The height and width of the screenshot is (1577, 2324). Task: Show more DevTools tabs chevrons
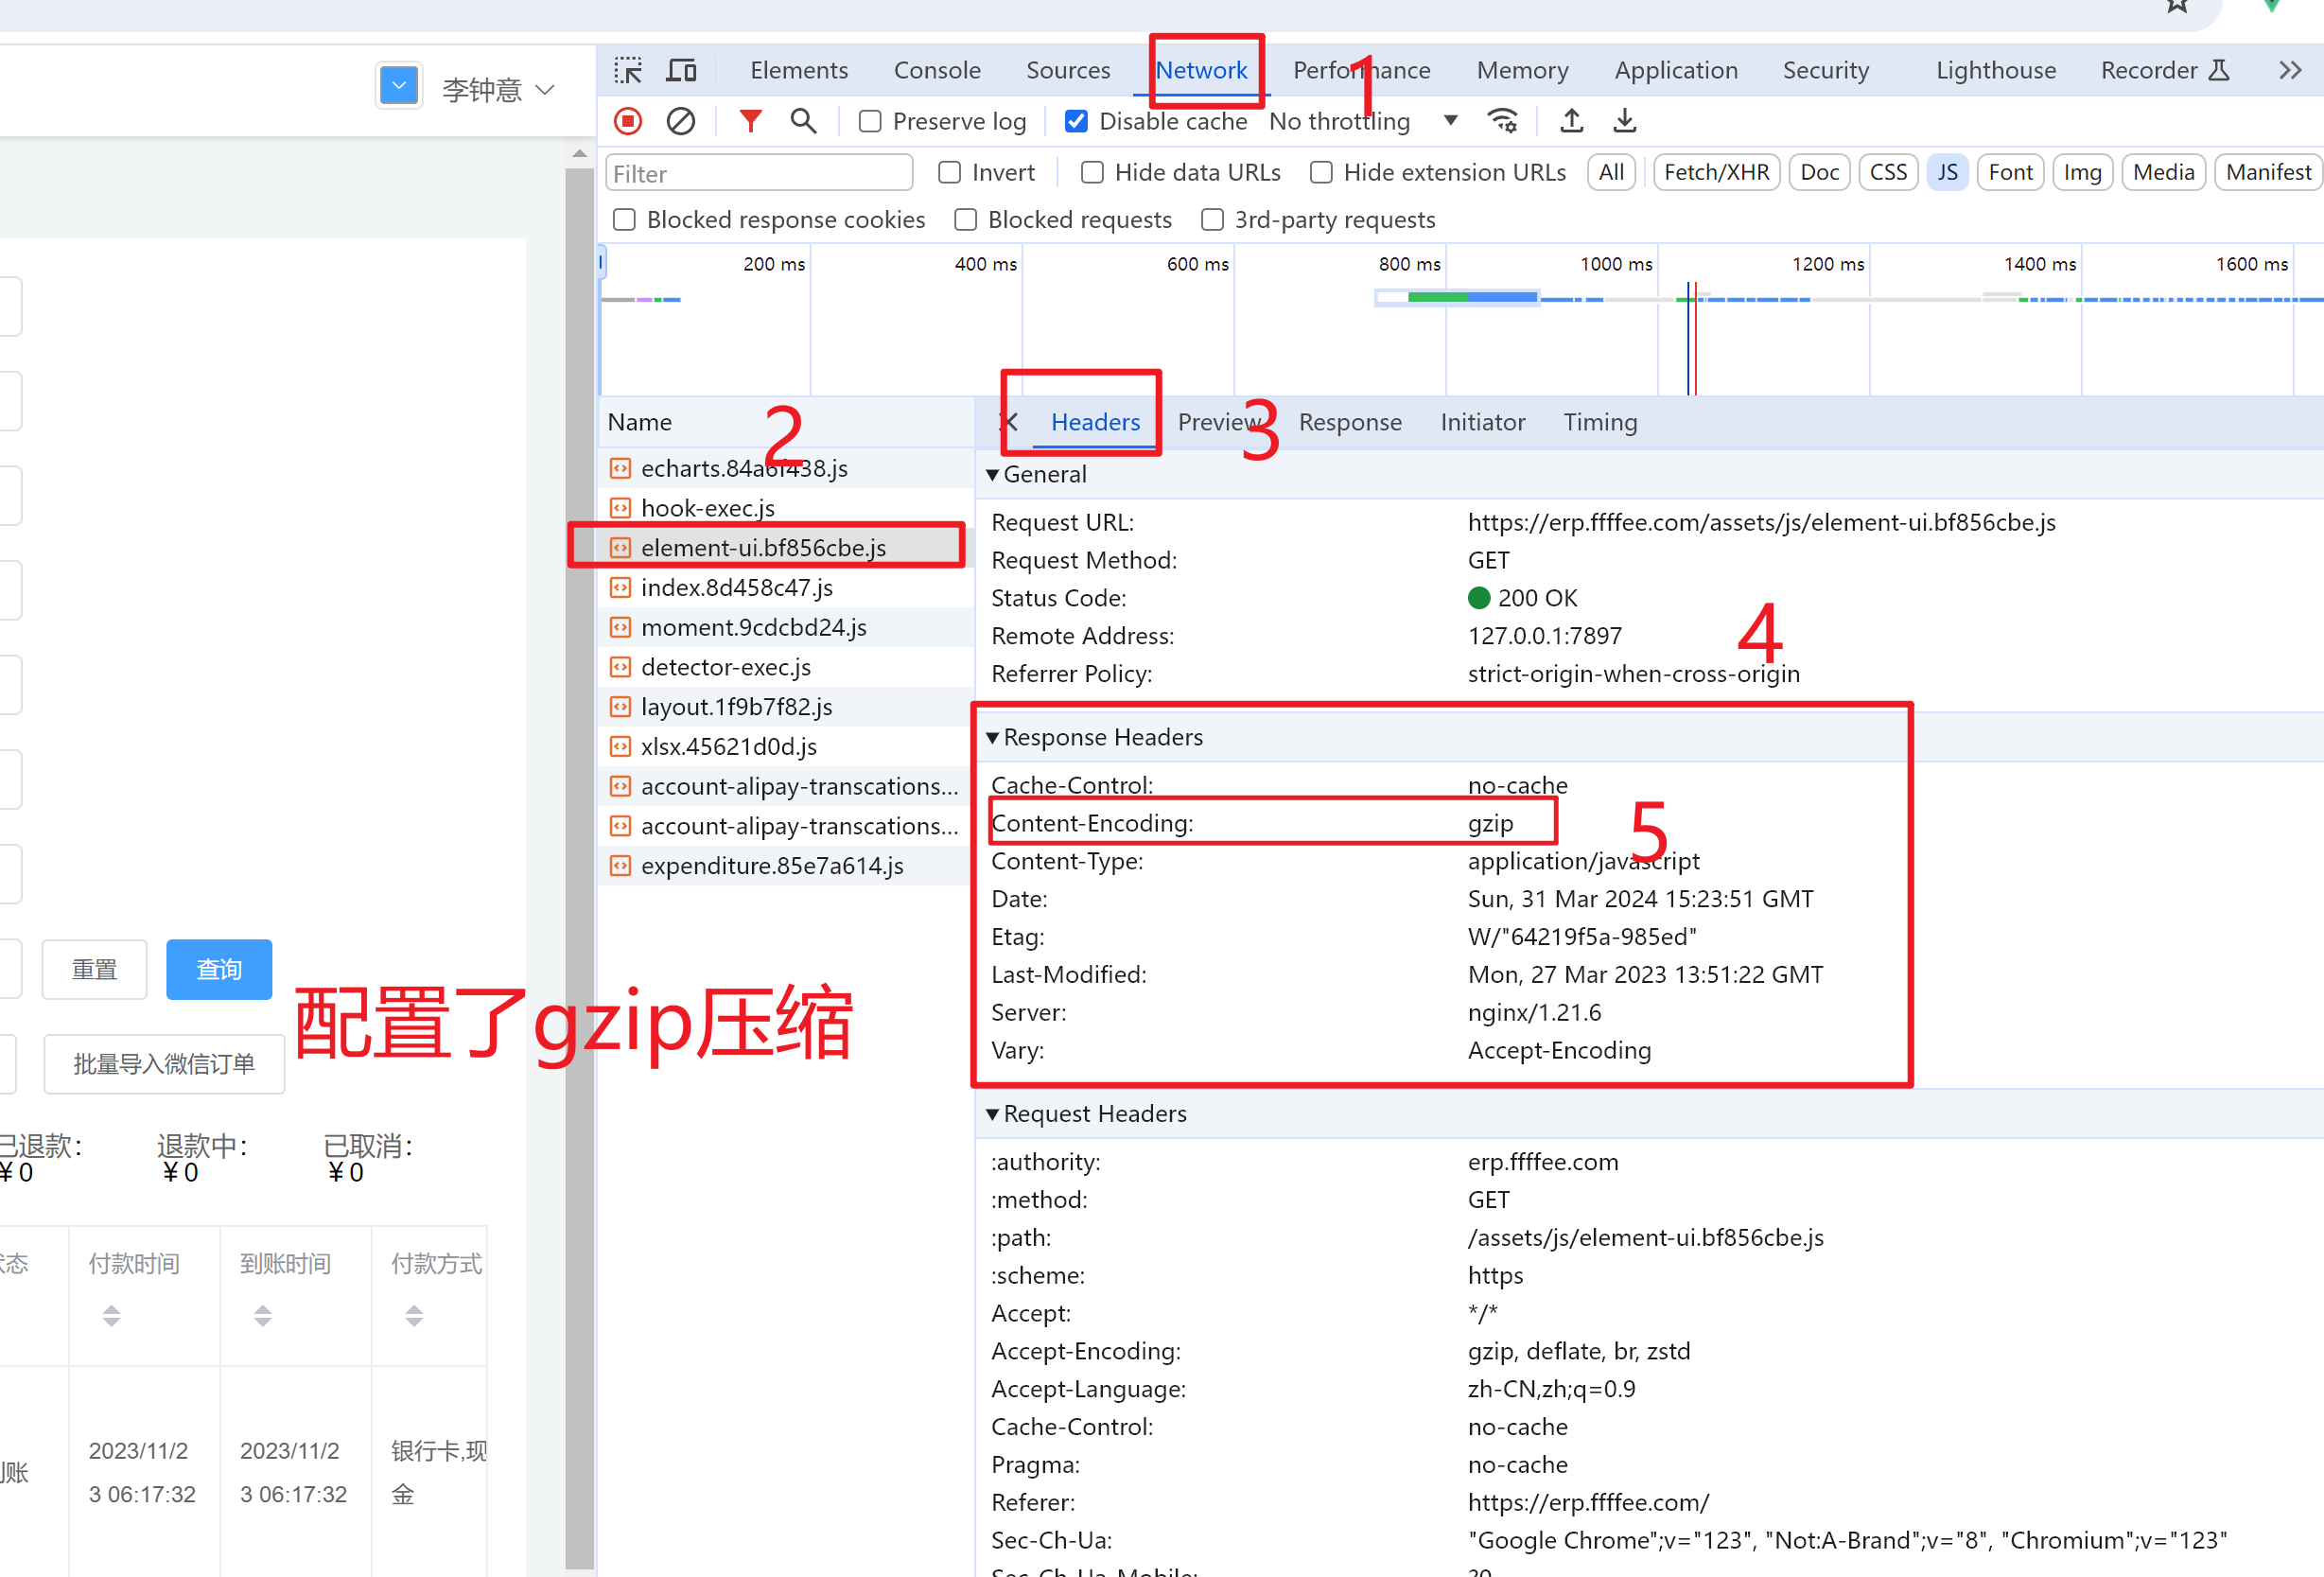coord(2290,70)
